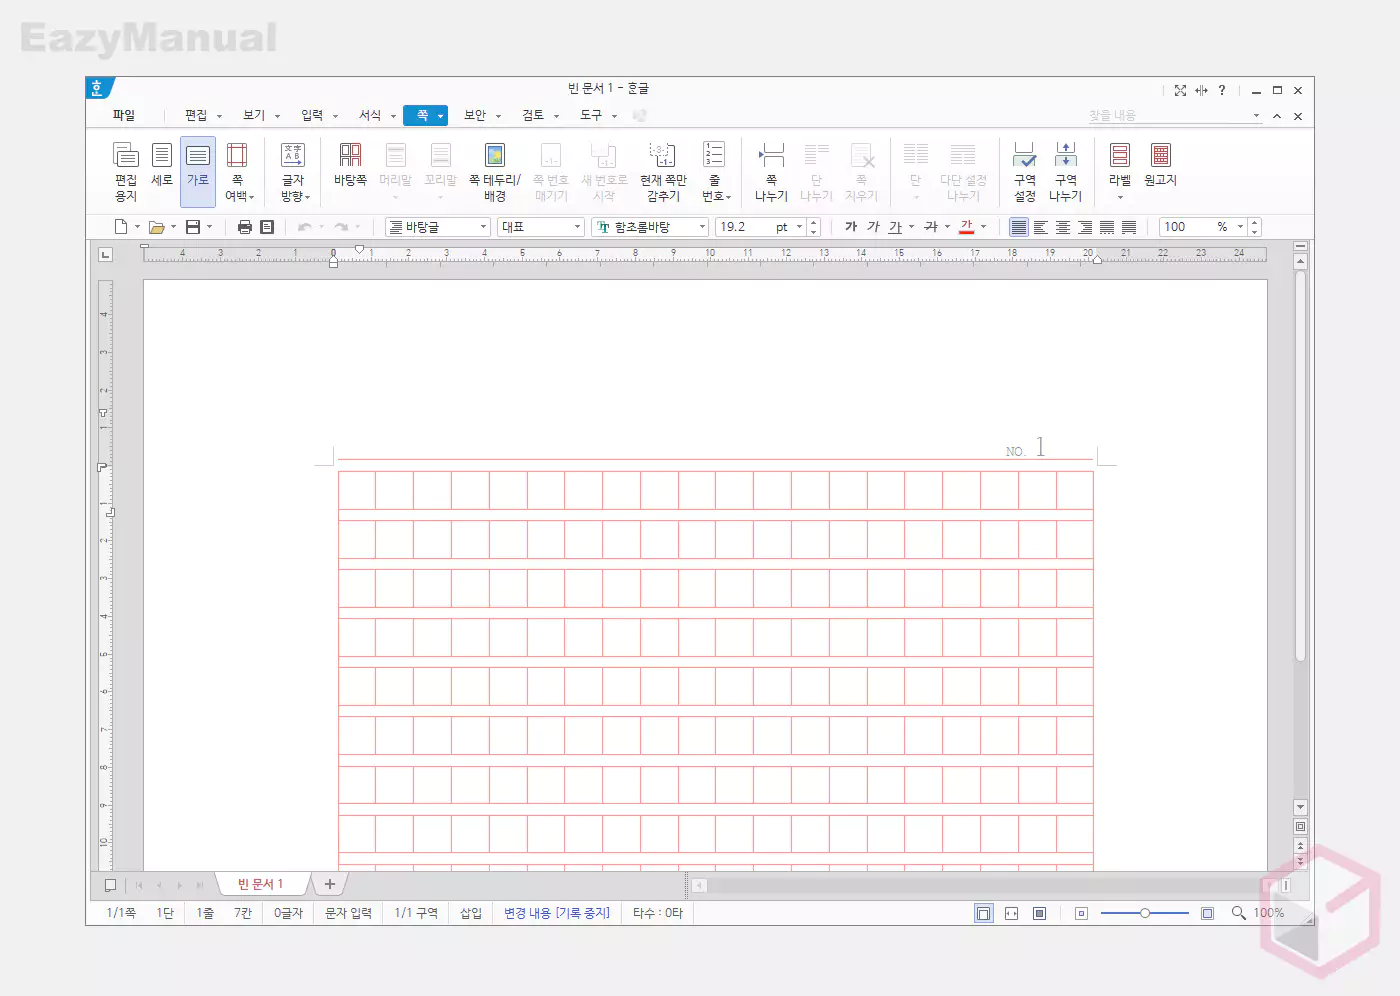Click the zoom slider in status bar
Image resolution: width=1400 pixels, height=996 pixels.
pos(1145,913)
